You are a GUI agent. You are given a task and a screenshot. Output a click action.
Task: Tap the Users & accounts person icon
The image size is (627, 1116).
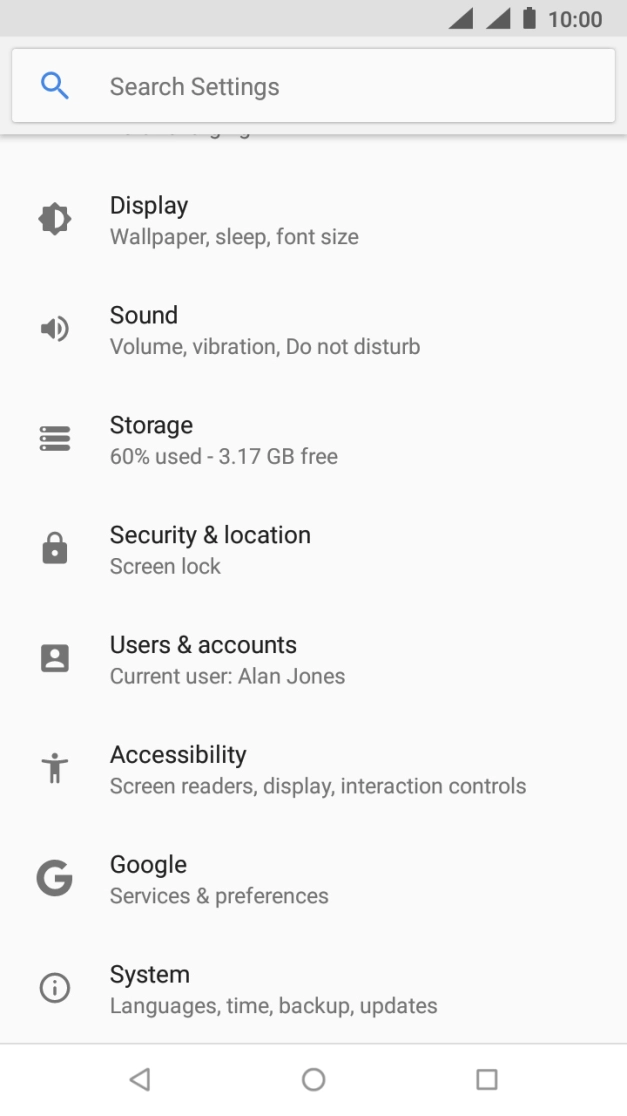(54, 659)
